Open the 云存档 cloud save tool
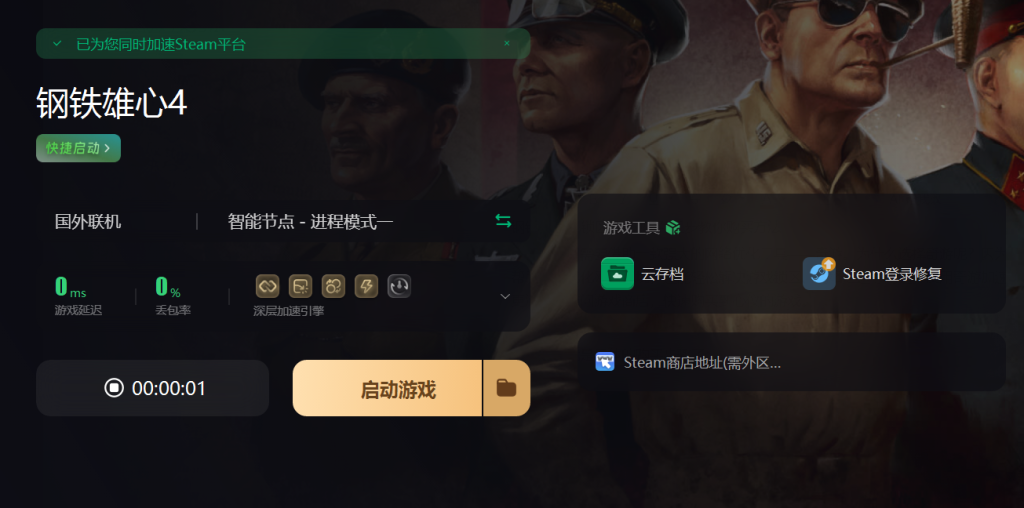Screen dimensions: 1024x508 (642, 274)
